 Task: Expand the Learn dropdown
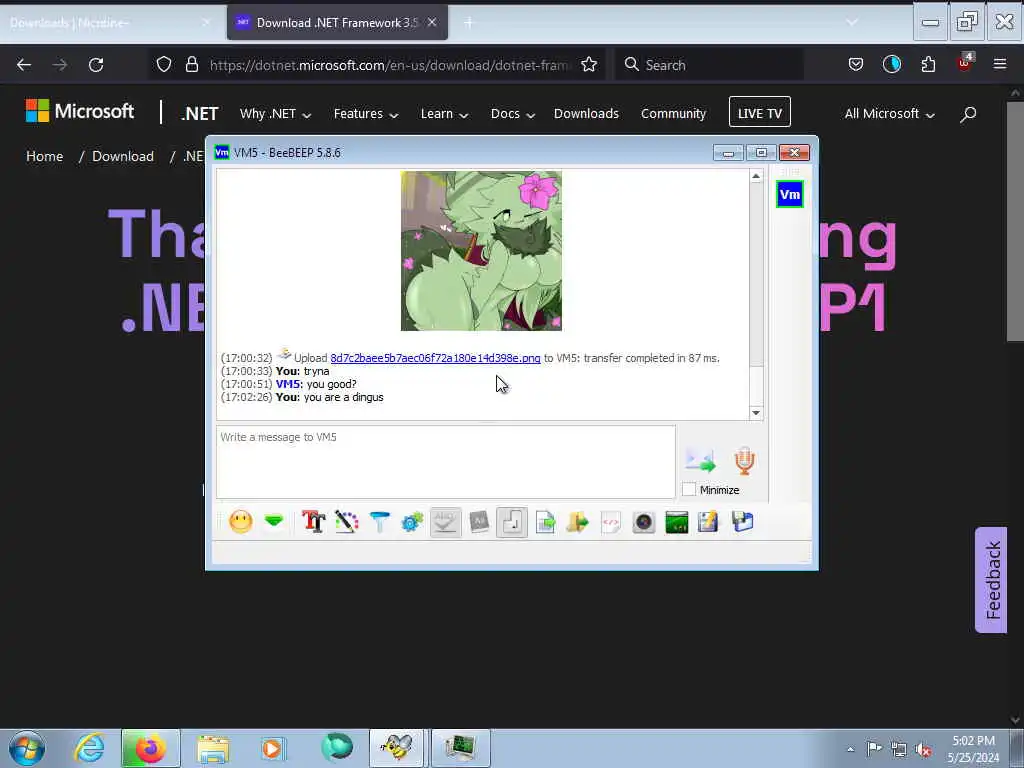(444, 114)
